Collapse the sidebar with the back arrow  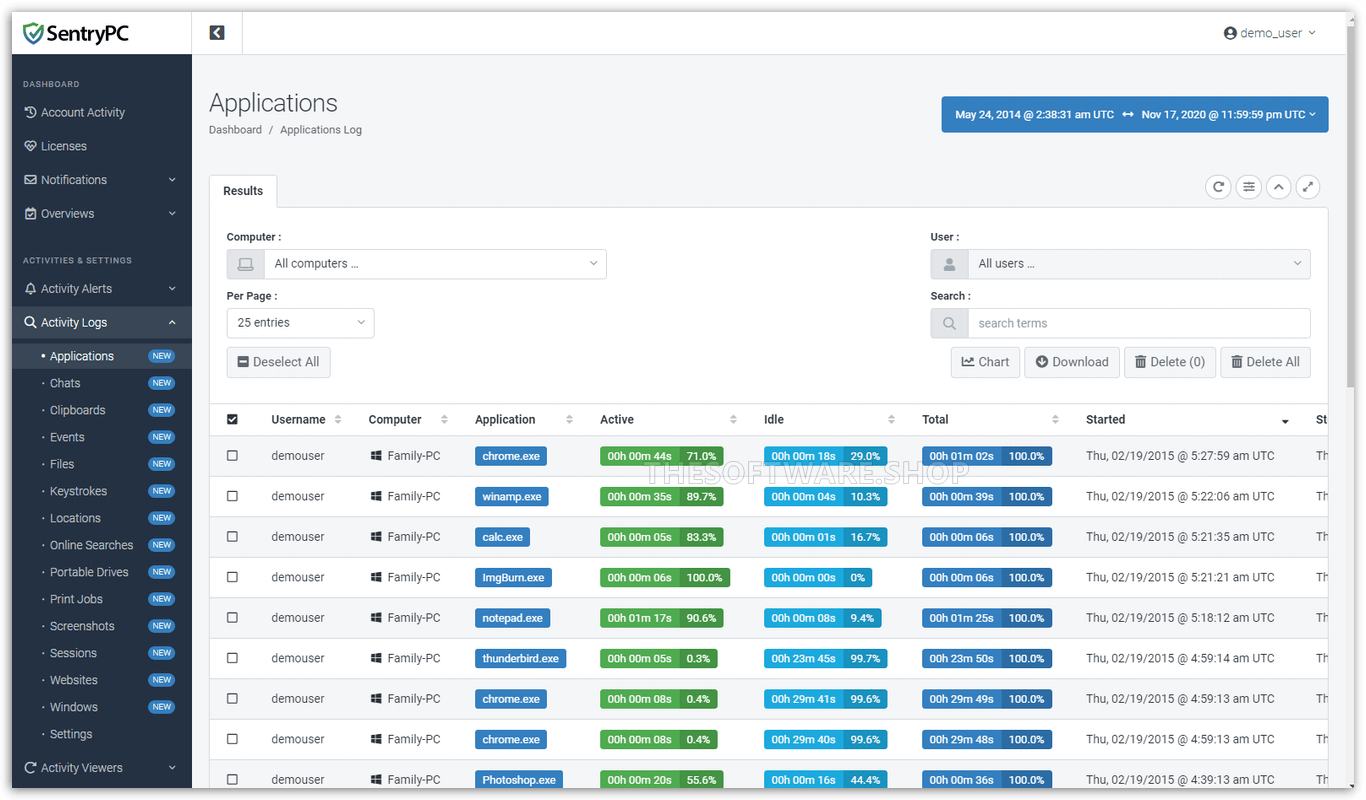[x=217, y=32]
